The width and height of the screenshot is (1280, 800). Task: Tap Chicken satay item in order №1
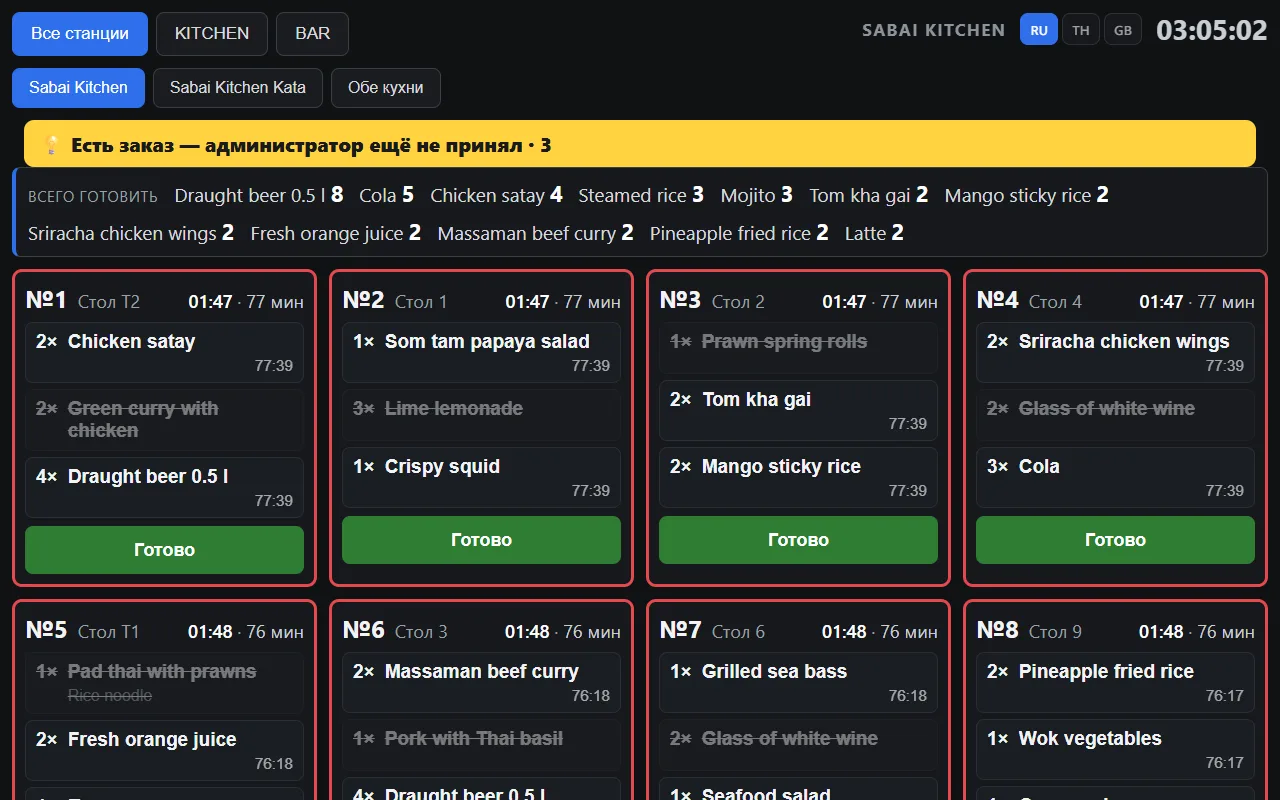pos(164,352)
